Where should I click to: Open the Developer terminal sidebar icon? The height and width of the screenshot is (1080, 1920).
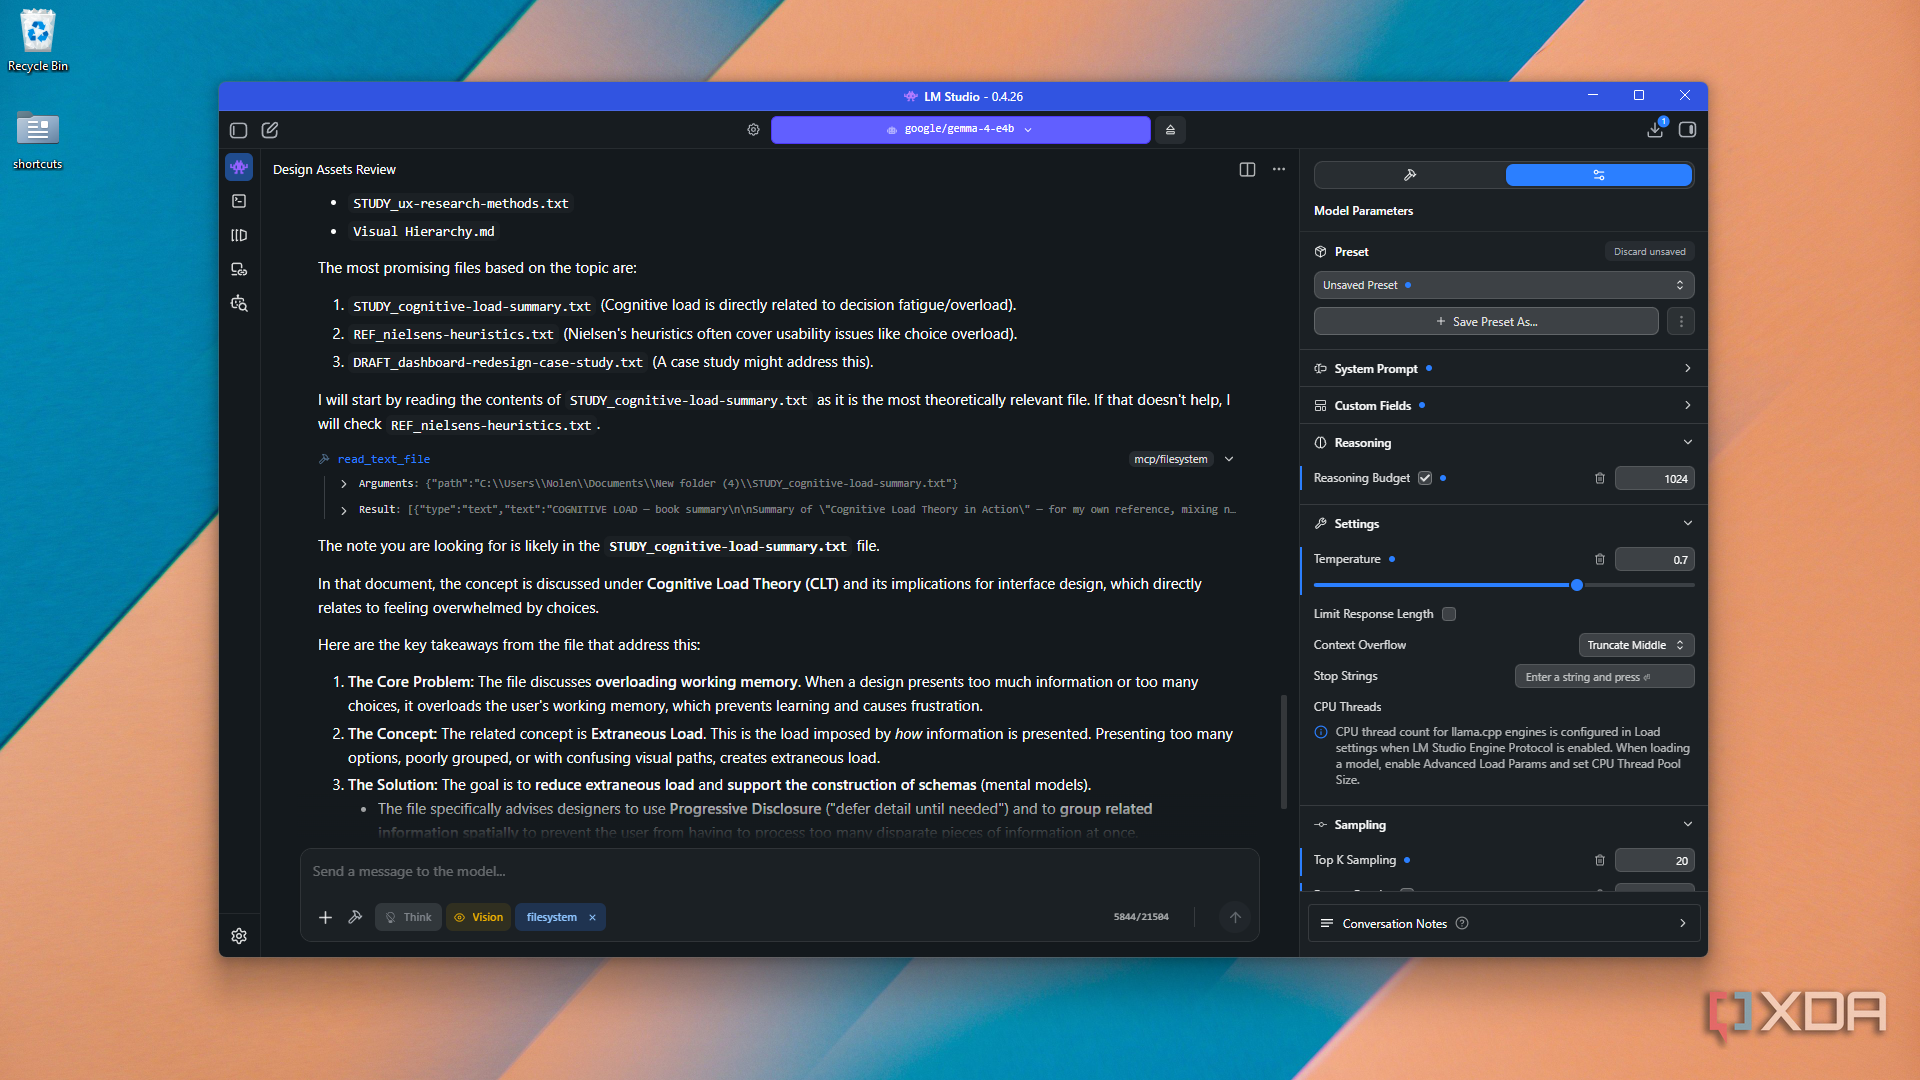[x=239, y=201]
